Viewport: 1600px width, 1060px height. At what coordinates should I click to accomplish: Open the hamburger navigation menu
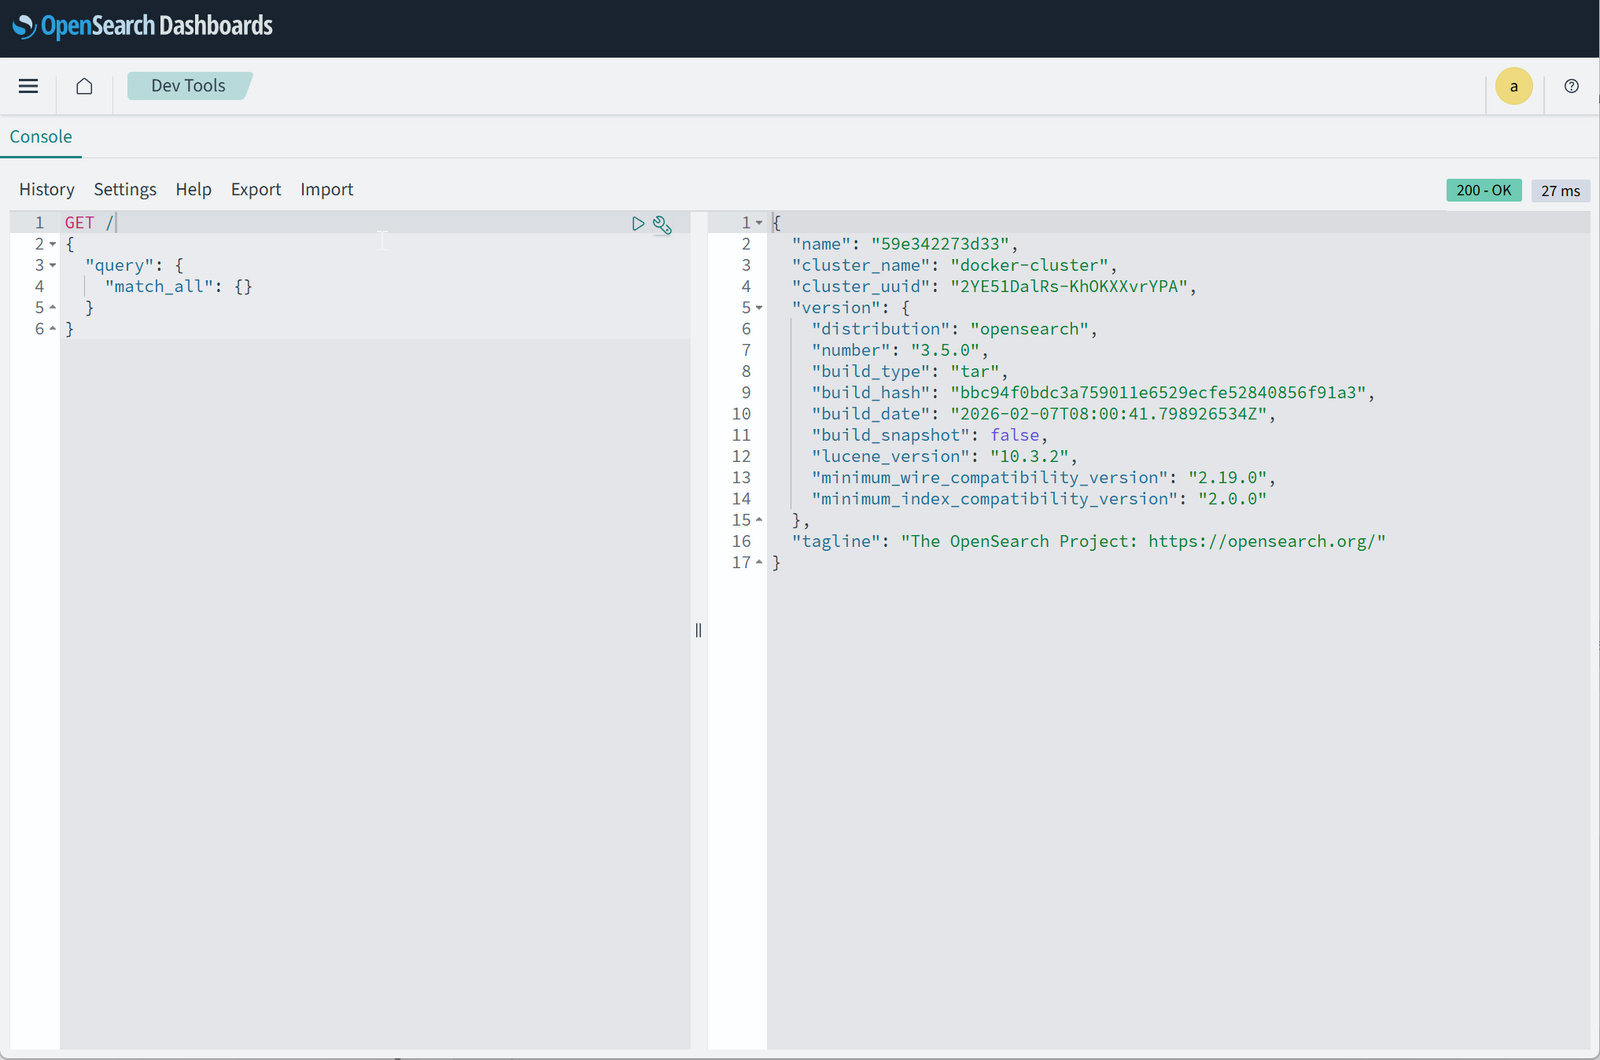point(28,86)
